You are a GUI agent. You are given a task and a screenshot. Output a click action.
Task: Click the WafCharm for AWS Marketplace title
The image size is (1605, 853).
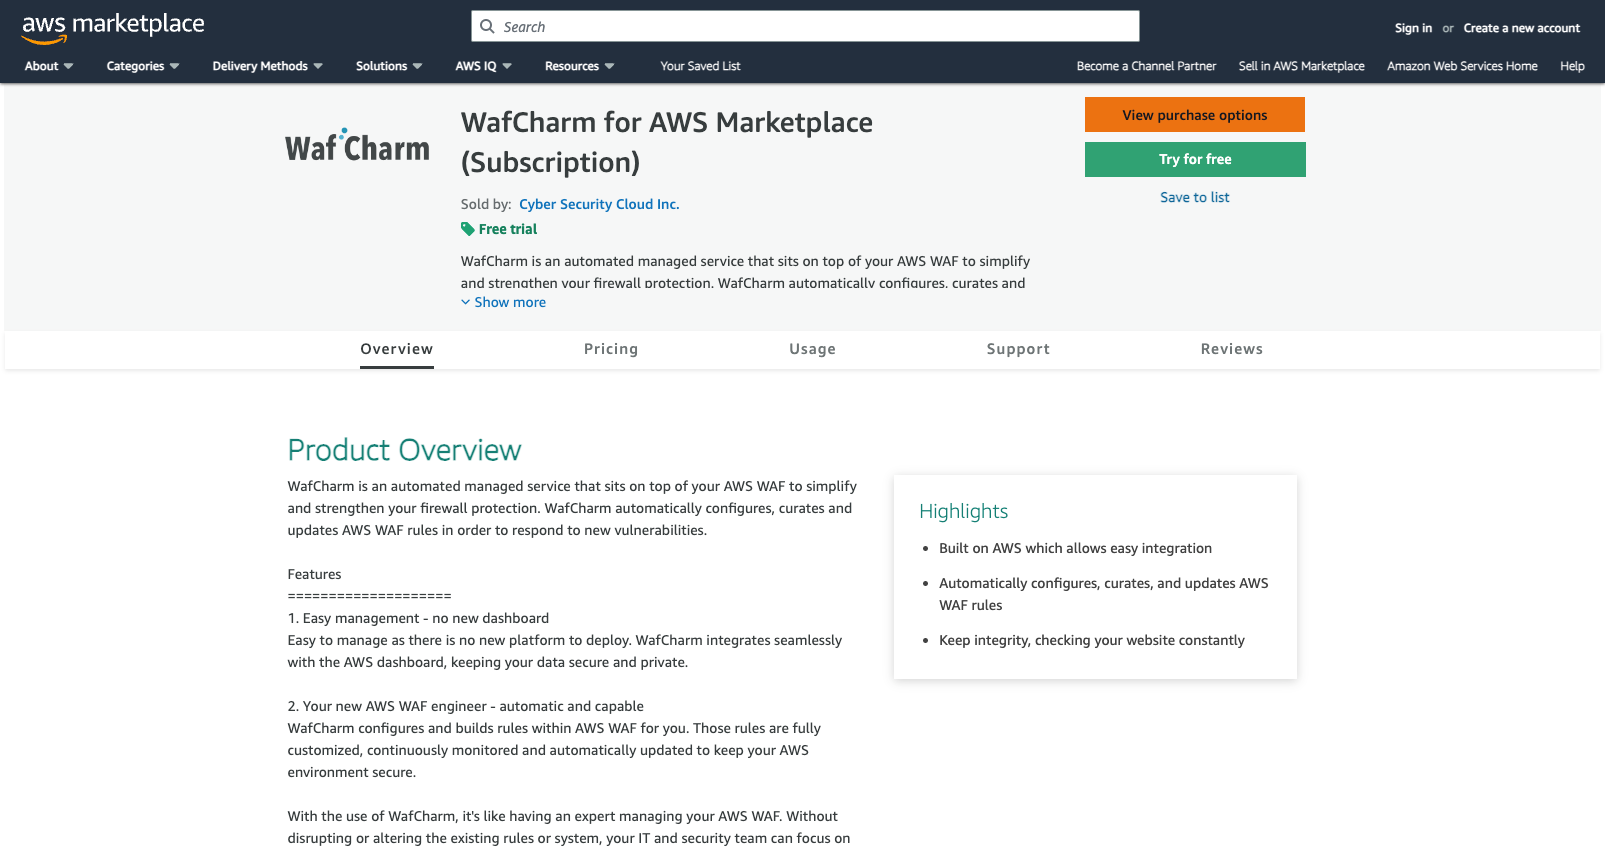point(667,142)
